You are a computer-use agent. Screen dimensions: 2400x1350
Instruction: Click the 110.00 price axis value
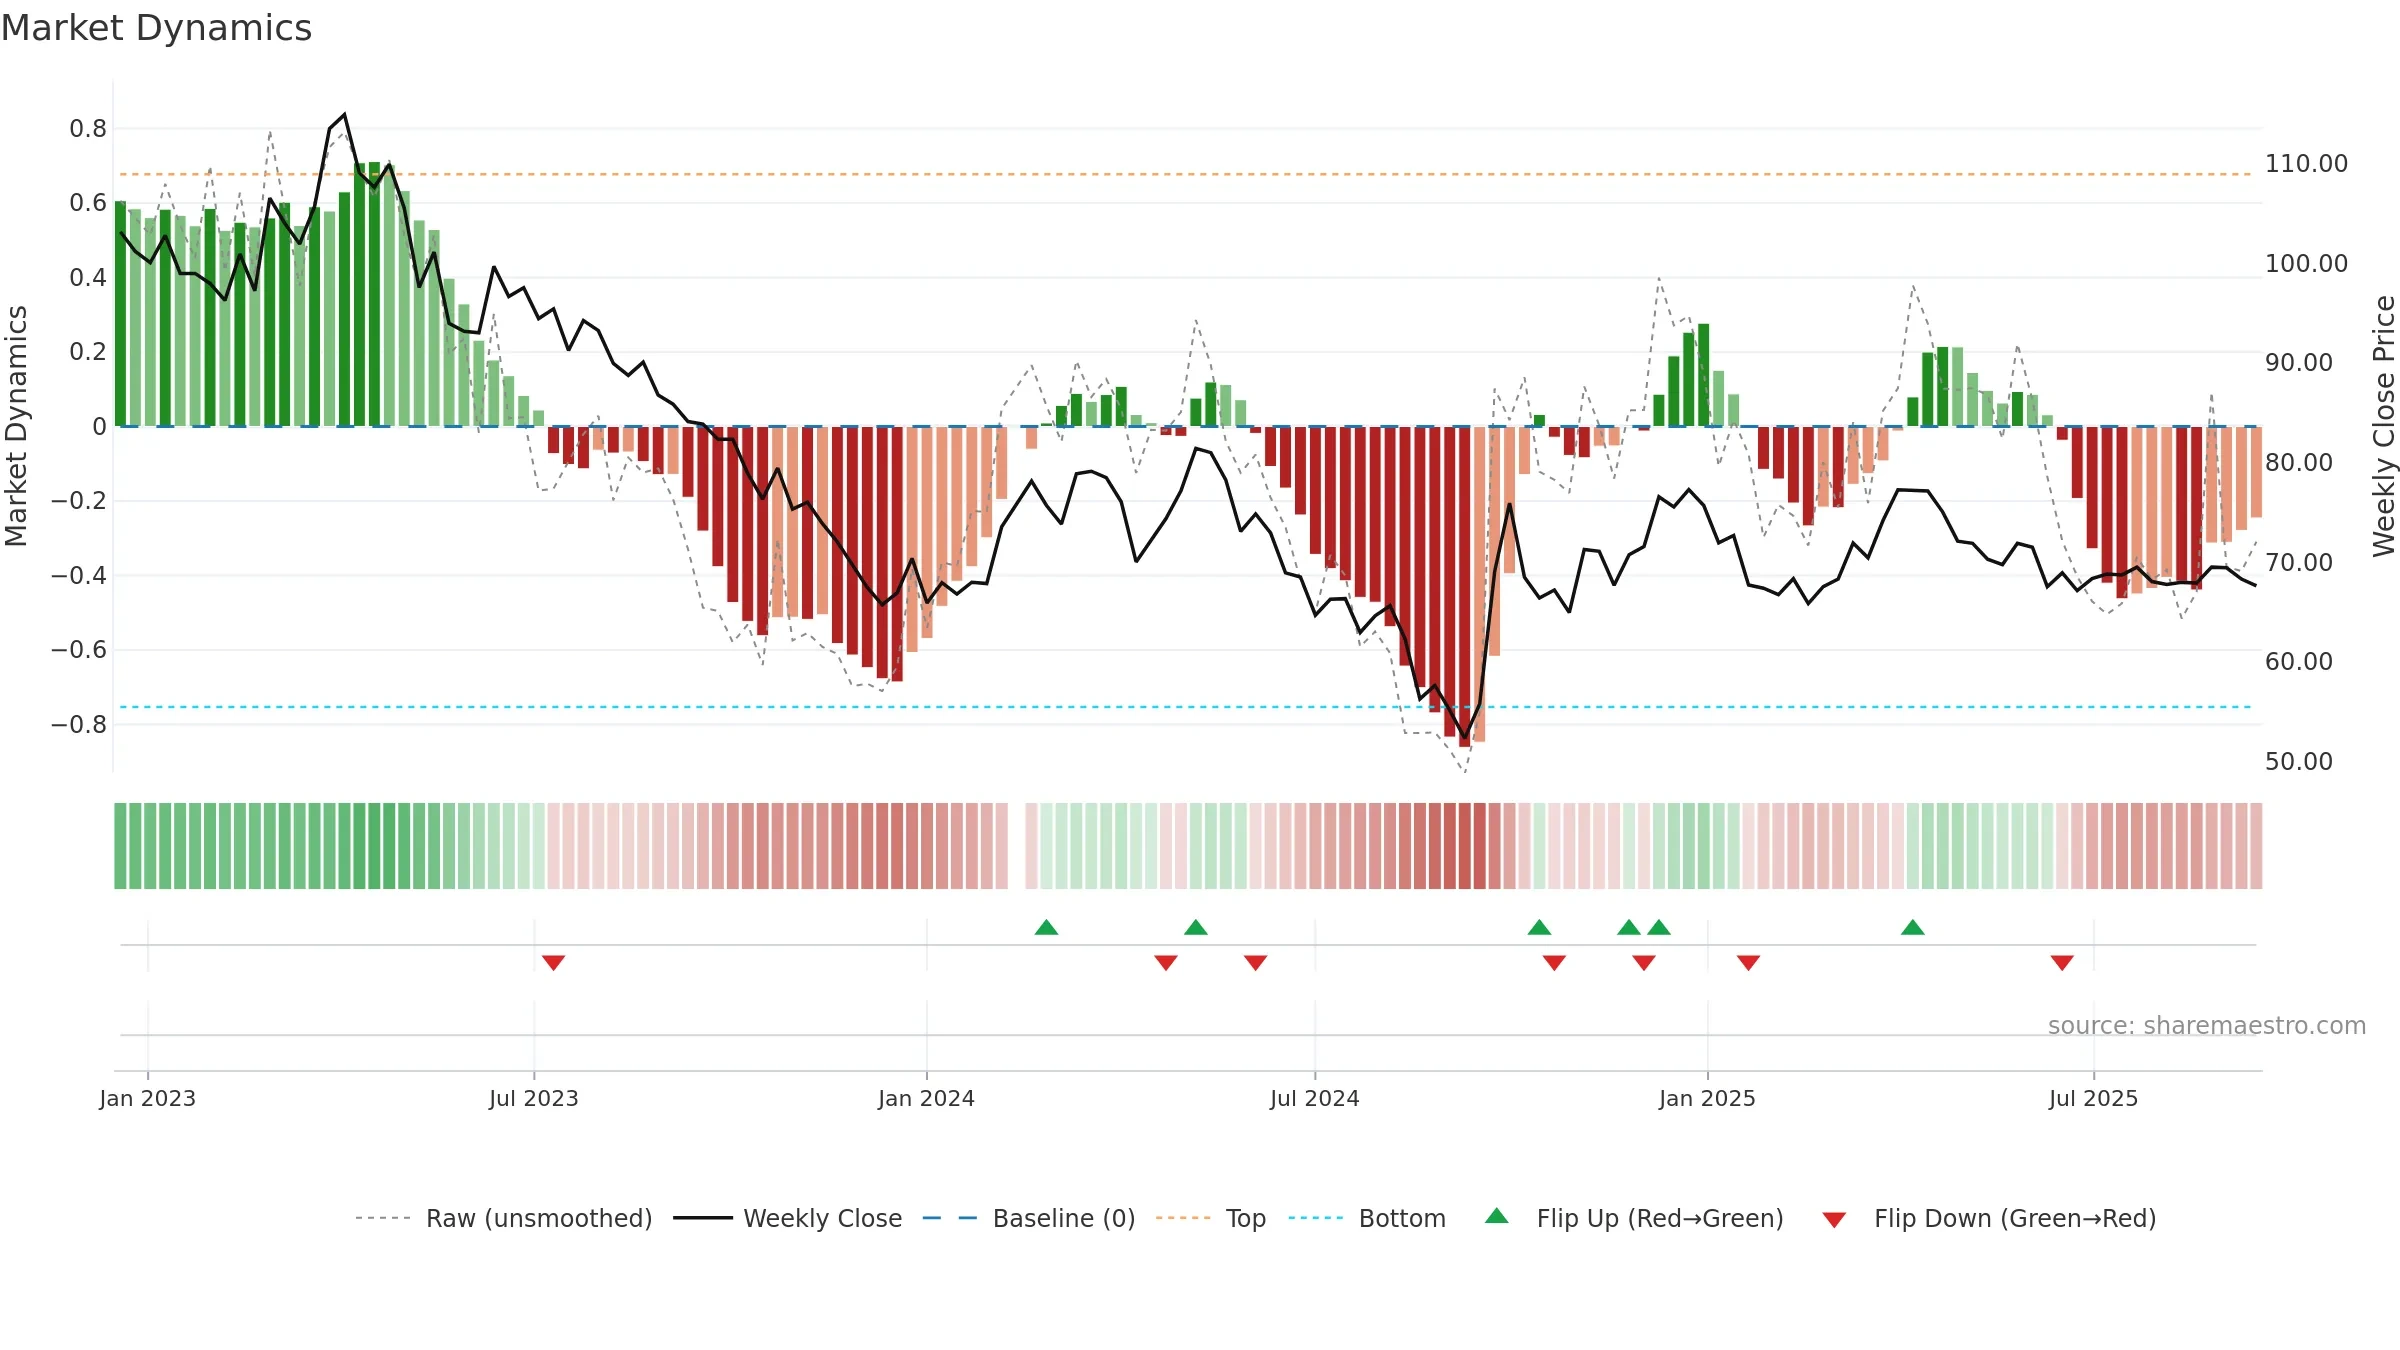pos(2306,163)
